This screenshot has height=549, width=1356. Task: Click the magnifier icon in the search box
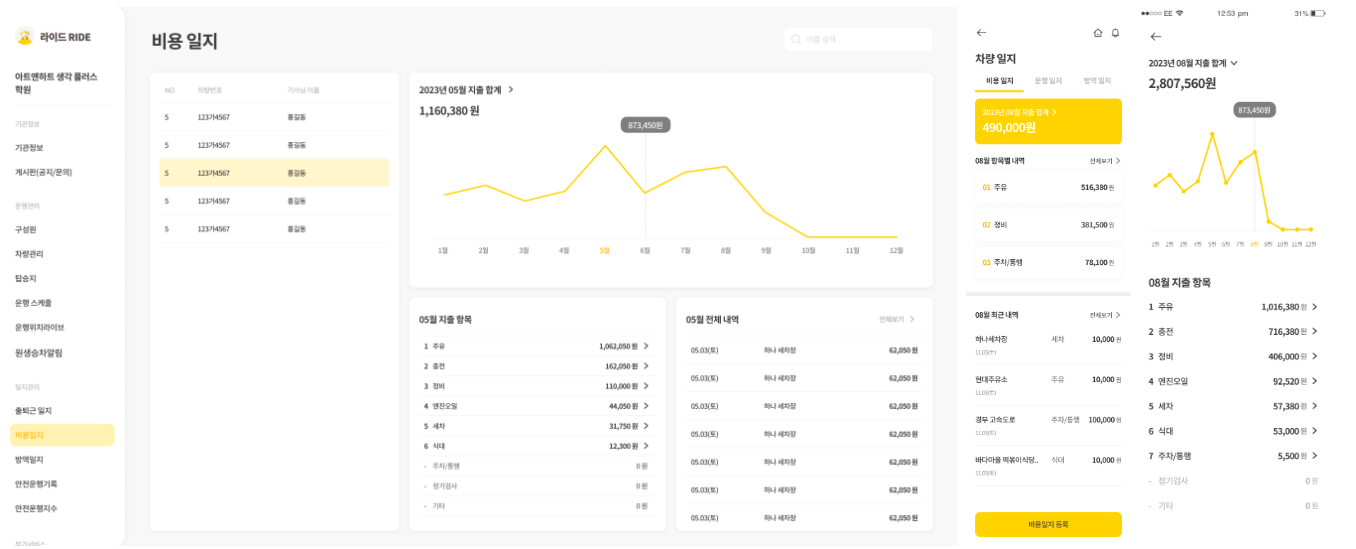pyautogui.click(x=796, y=40)
